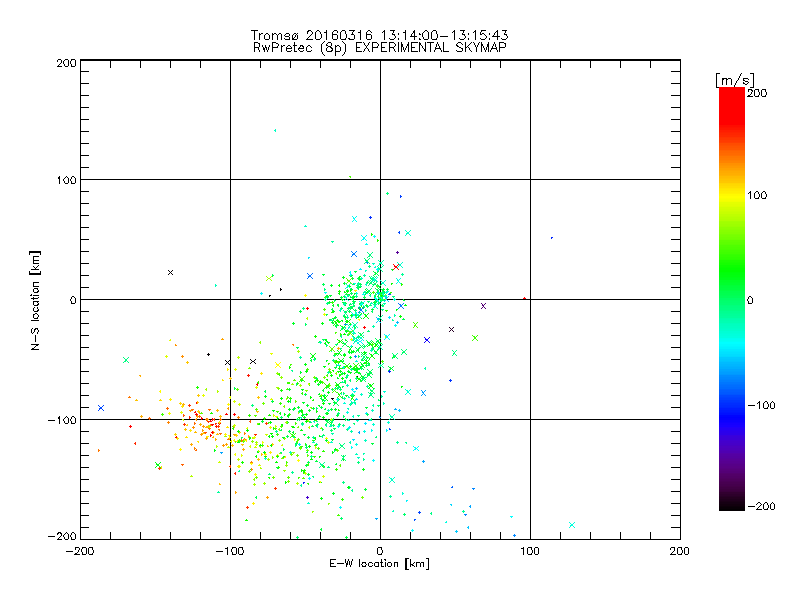The height and width of the screenshot is (600, 800).
Task: Click the '[m/s]' unit label above colorbar
Action: [735, 80]
